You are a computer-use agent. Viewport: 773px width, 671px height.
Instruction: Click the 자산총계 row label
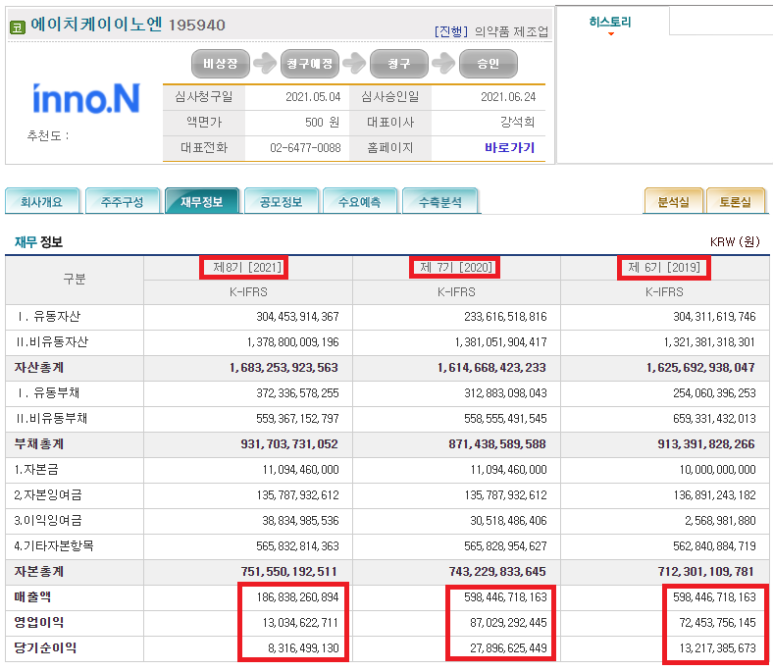coord(39,367)
